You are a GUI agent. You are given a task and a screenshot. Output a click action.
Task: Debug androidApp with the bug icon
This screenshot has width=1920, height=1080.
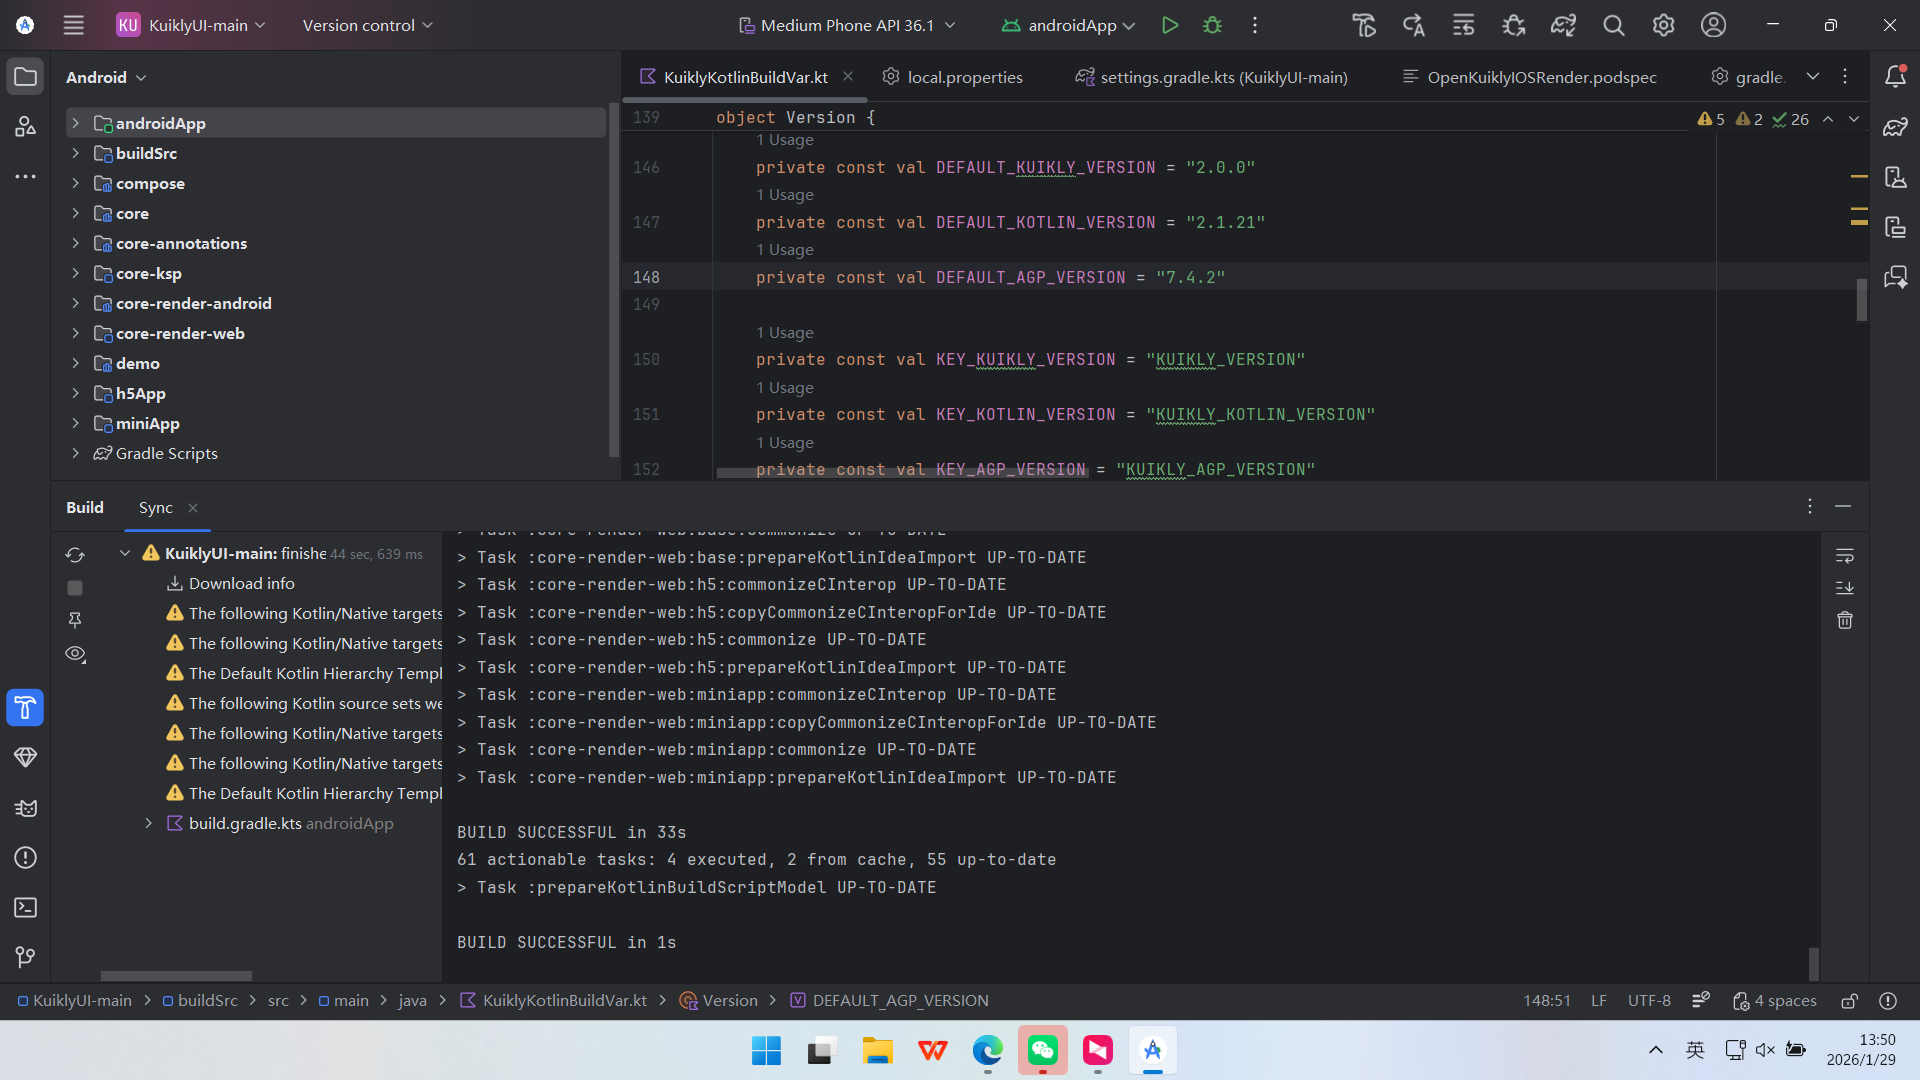1212,25
